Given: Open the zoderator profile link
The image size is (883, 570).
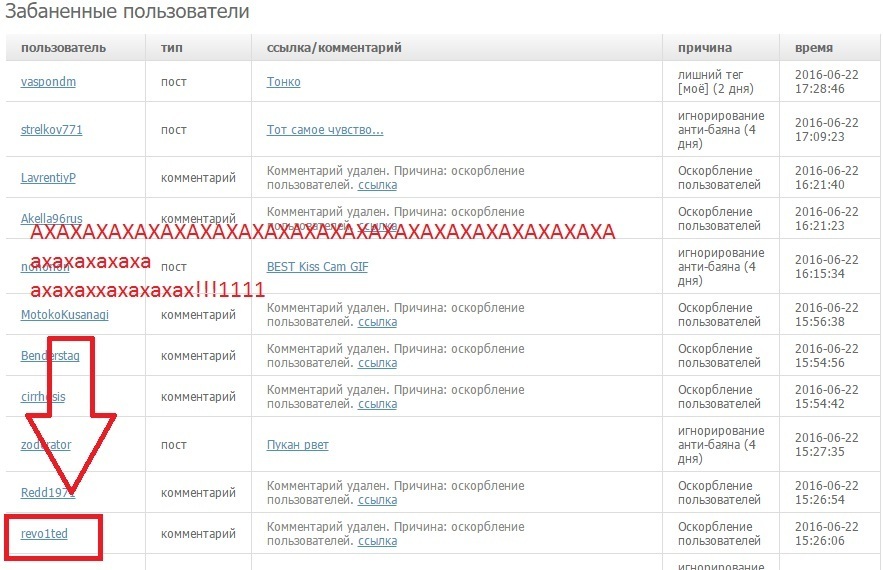Looking at the screenshot, I should (x=46, y=445).
